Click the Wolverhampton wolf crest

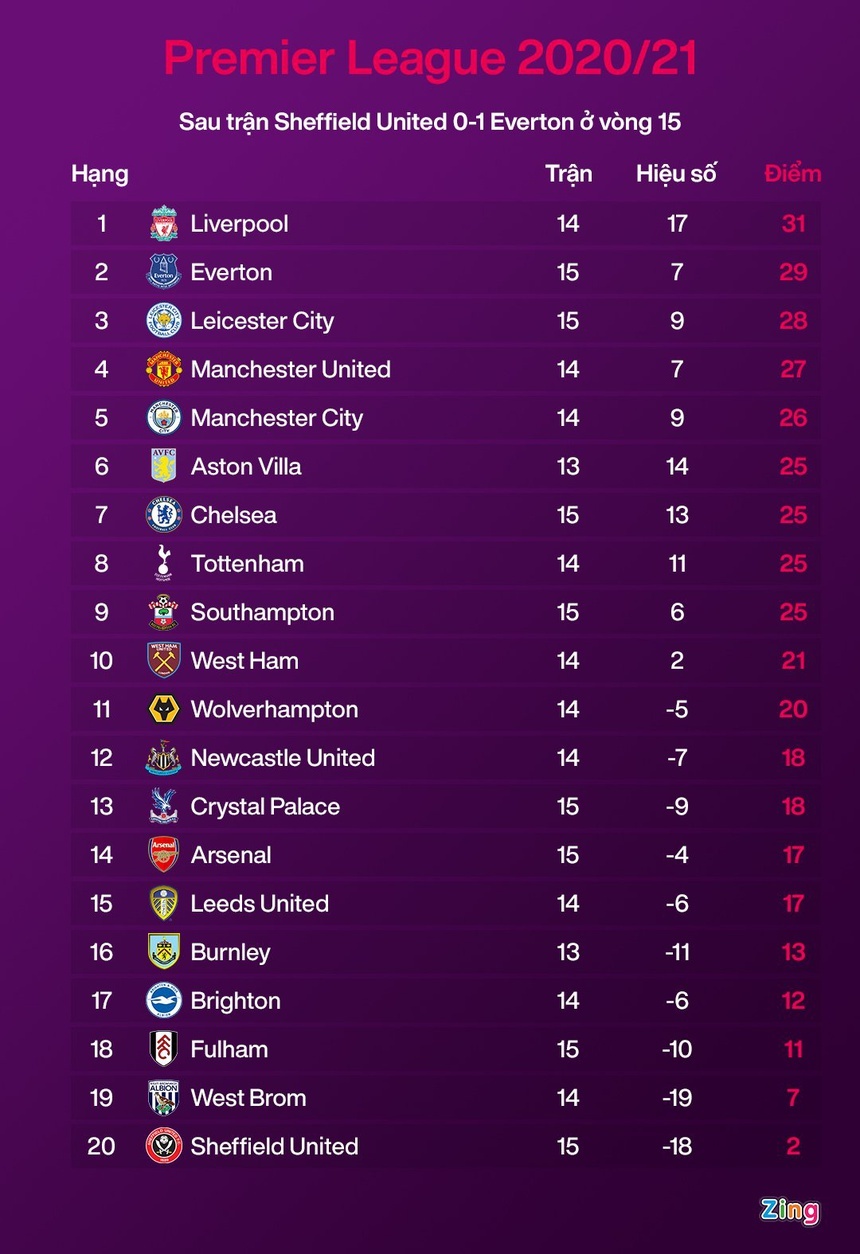164,710
